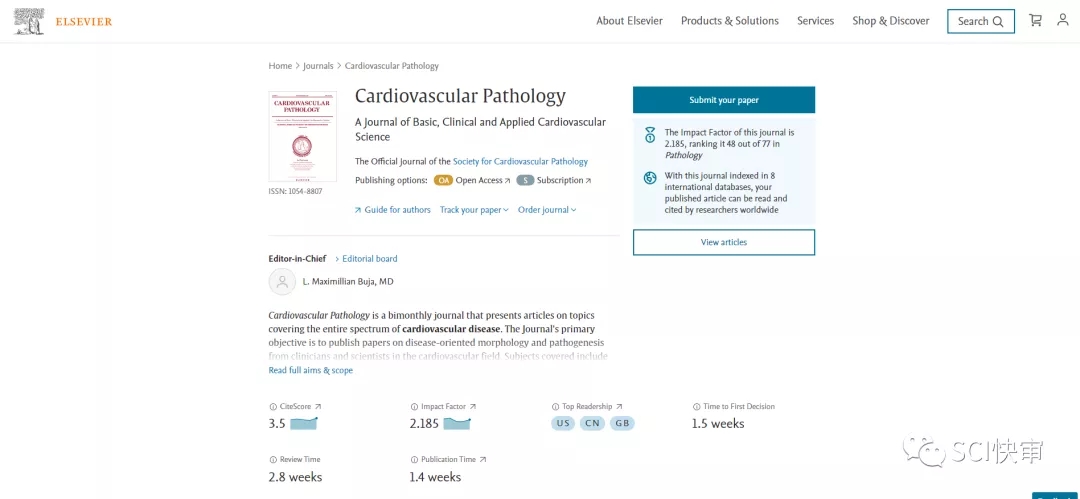Click the Search box in header
Screen dimensions: 1080x499
pyautogui.click(x=980, y=21)
